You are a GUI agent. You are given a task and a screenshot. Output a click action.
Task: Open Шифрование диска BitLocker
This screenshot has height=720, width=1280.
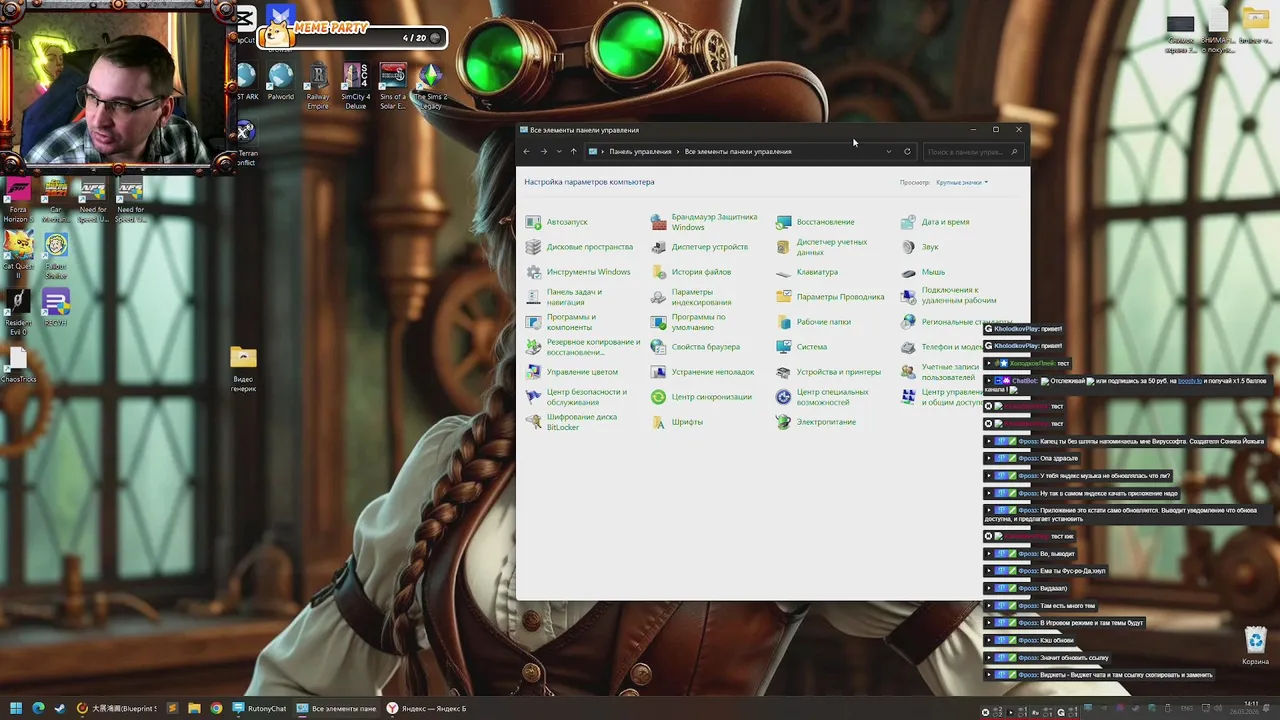coord(571,422)
